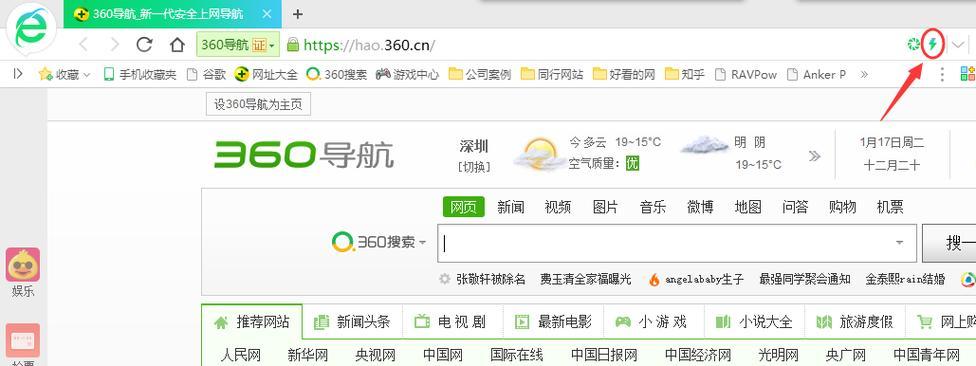Click 切换 to change city

tap(474, 166)
